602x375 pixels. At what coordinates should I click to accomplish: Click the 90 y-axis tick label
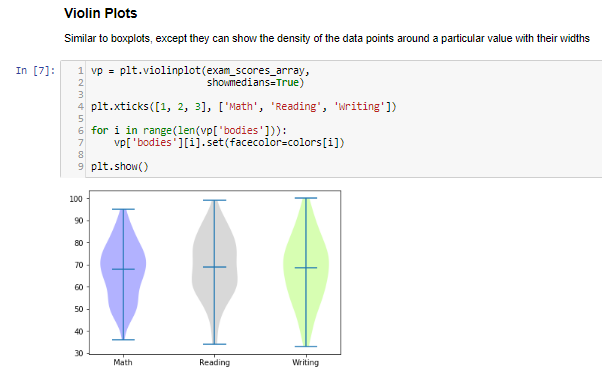coord(78,221)
